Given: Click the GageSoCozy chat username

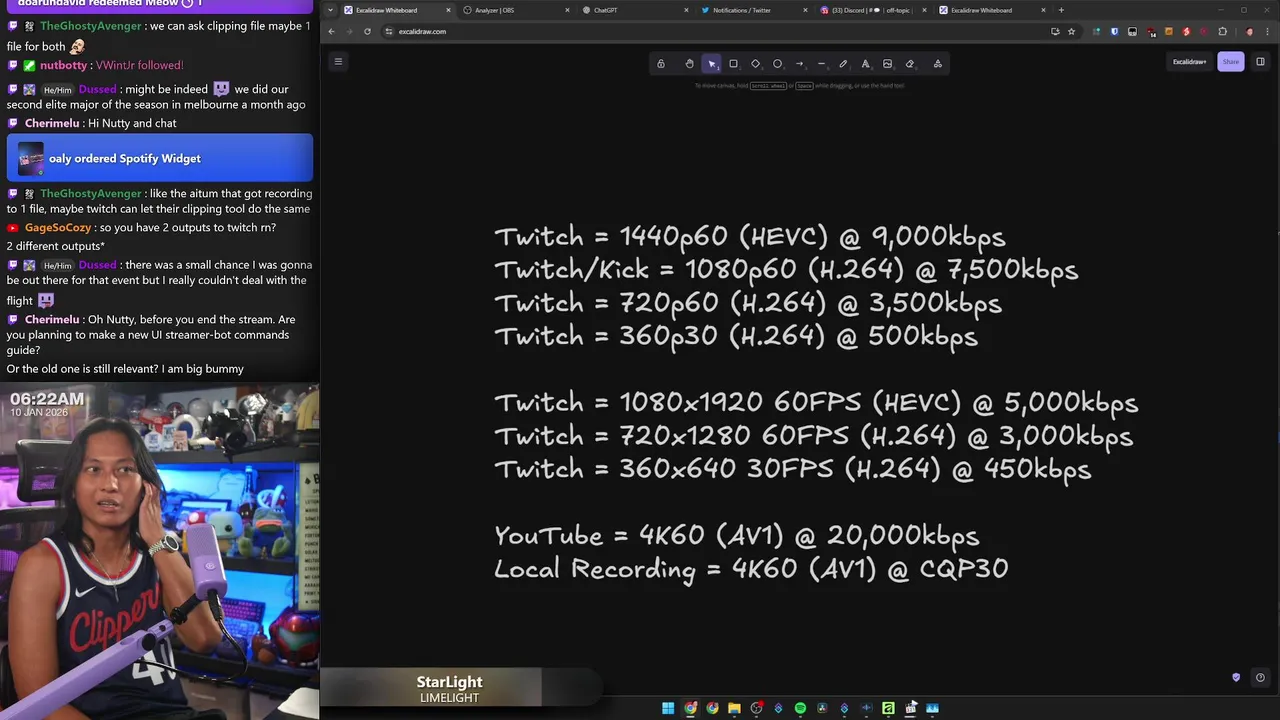Looking at the screenshot, I should tap(58, 228).
